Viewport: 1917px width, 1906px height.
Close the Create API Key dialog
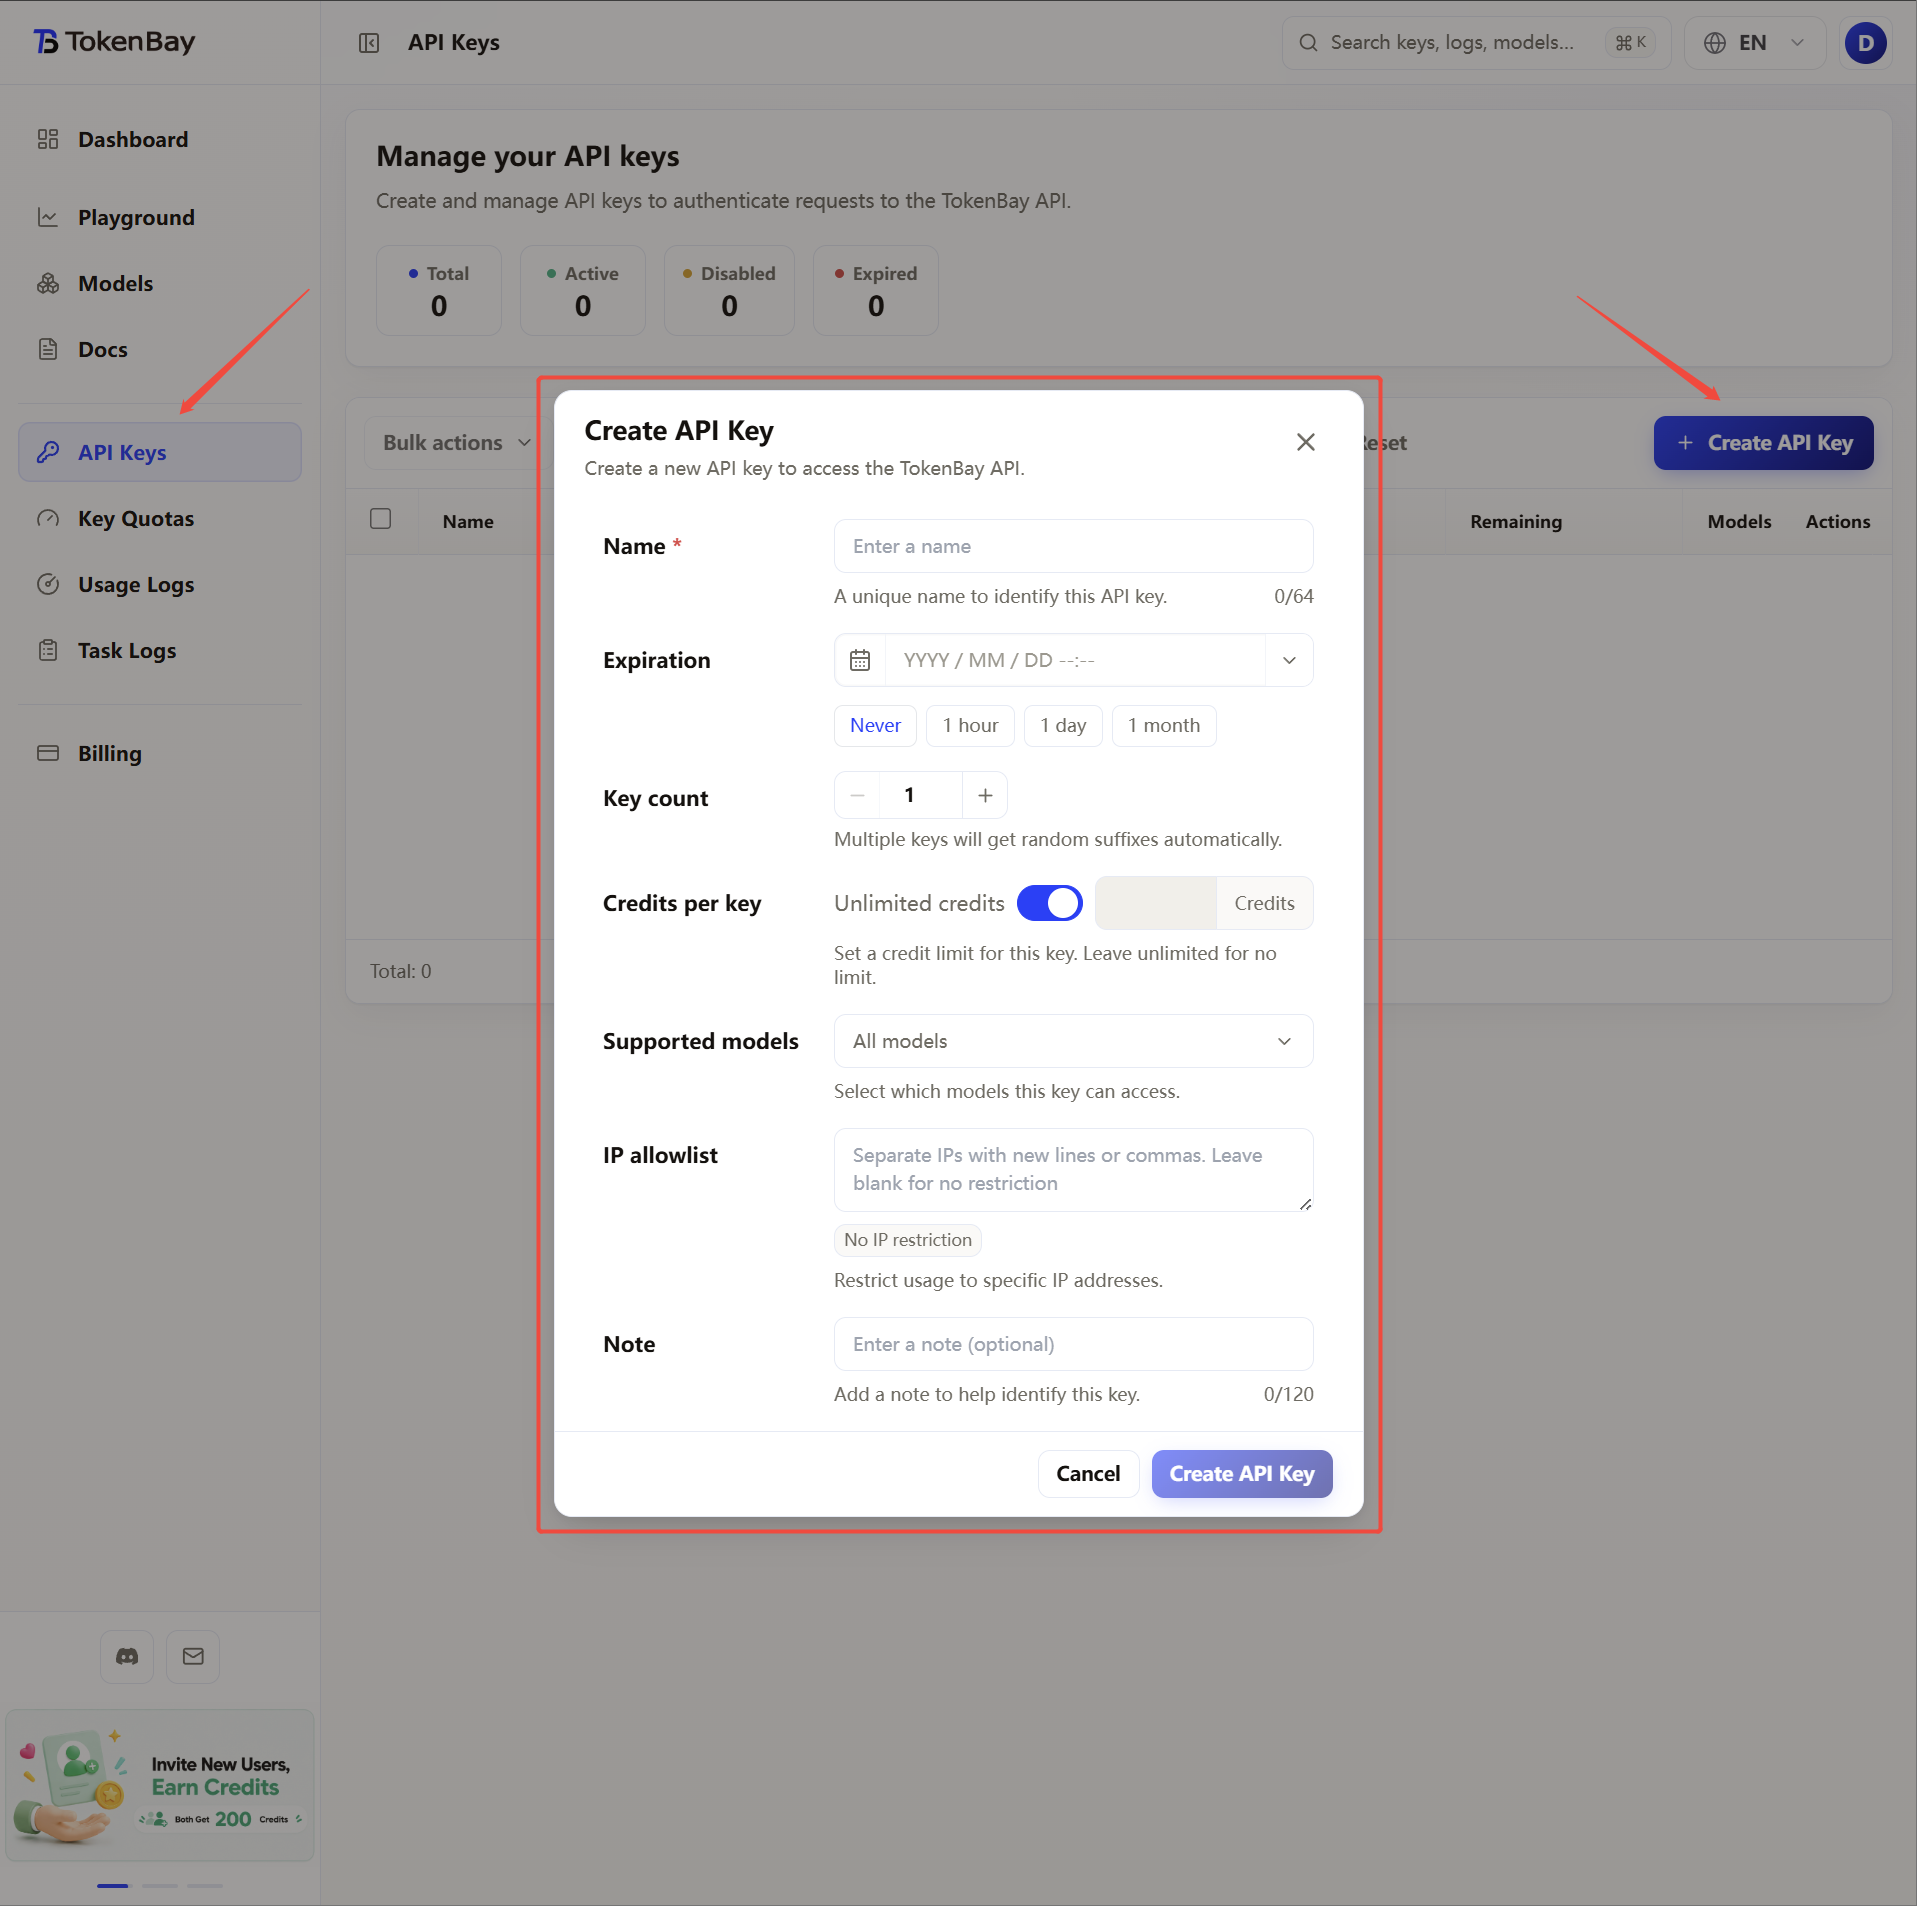point(1305,442)
